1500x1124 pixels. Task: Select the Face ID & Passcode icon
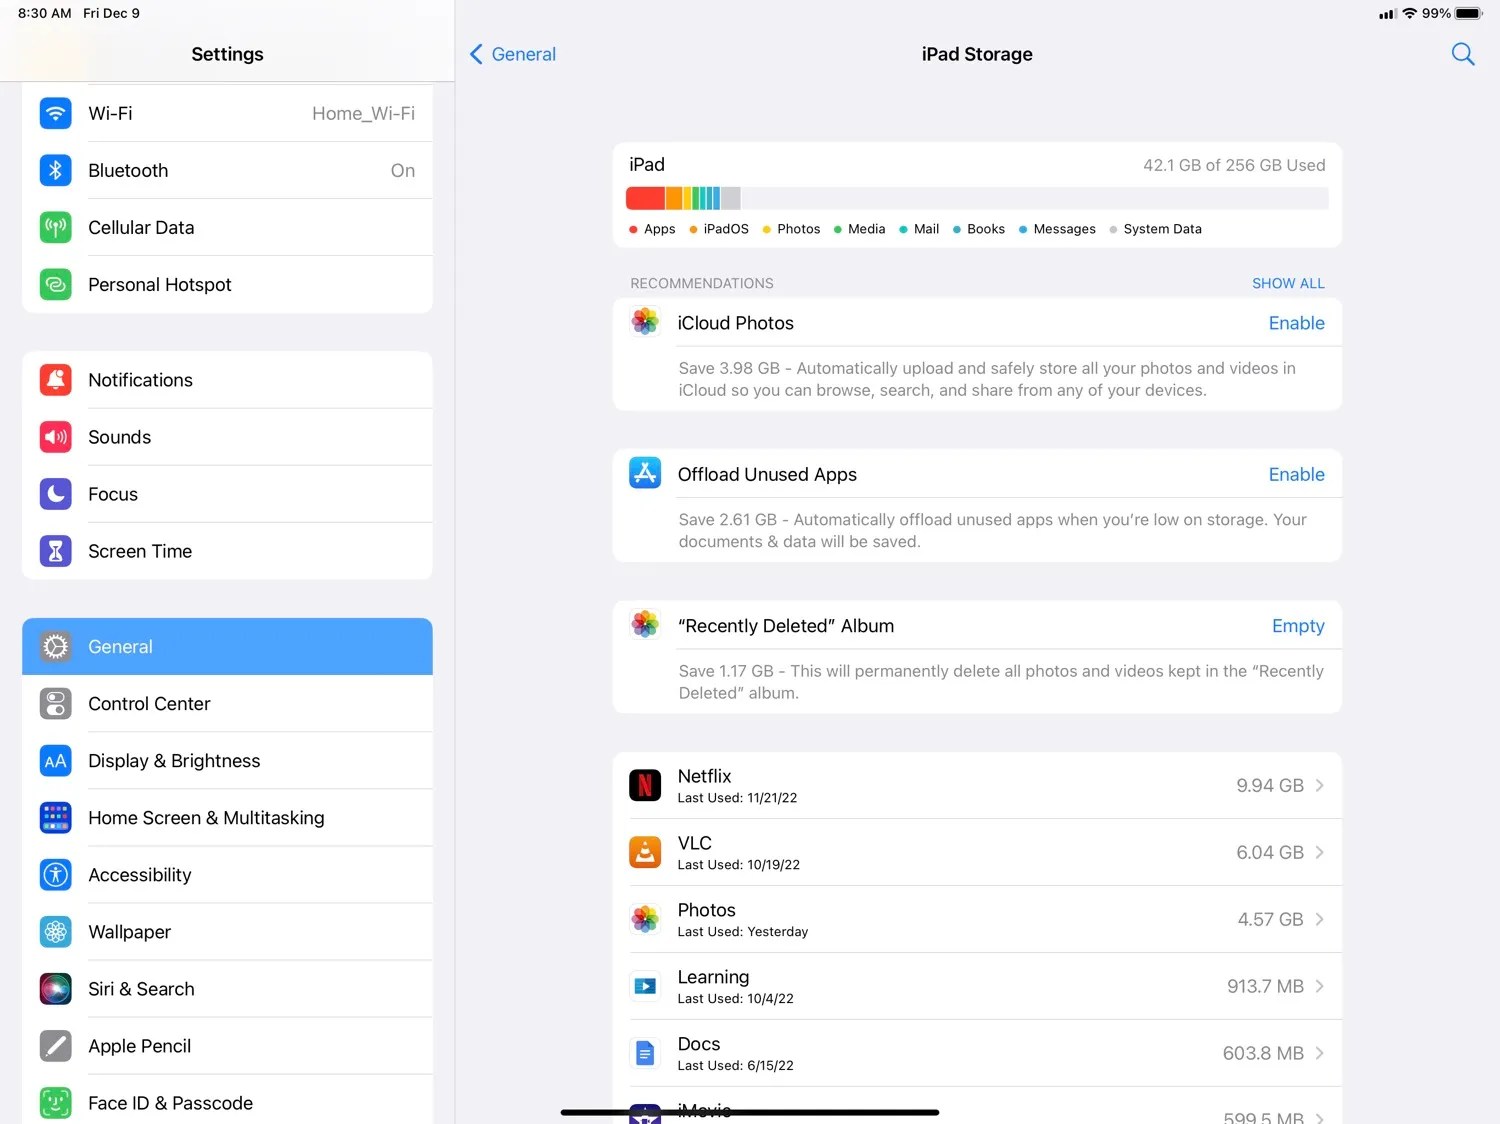pyautogui.click(x=55, y=1102)
